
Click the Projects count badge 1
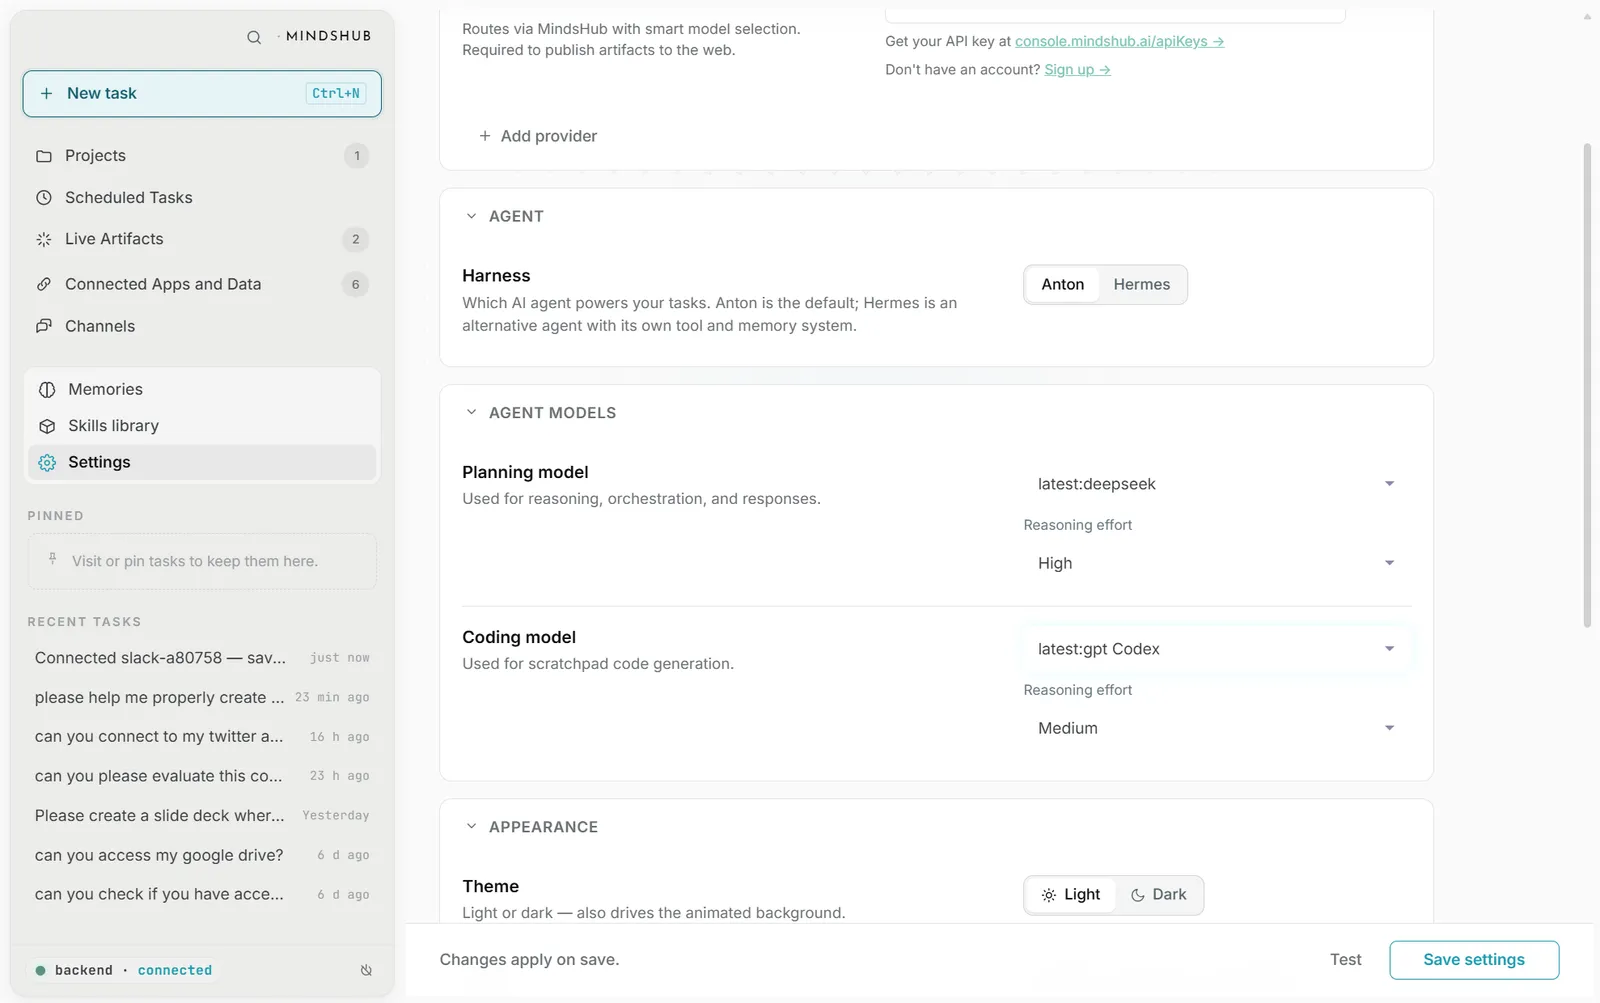click(356, 156)
